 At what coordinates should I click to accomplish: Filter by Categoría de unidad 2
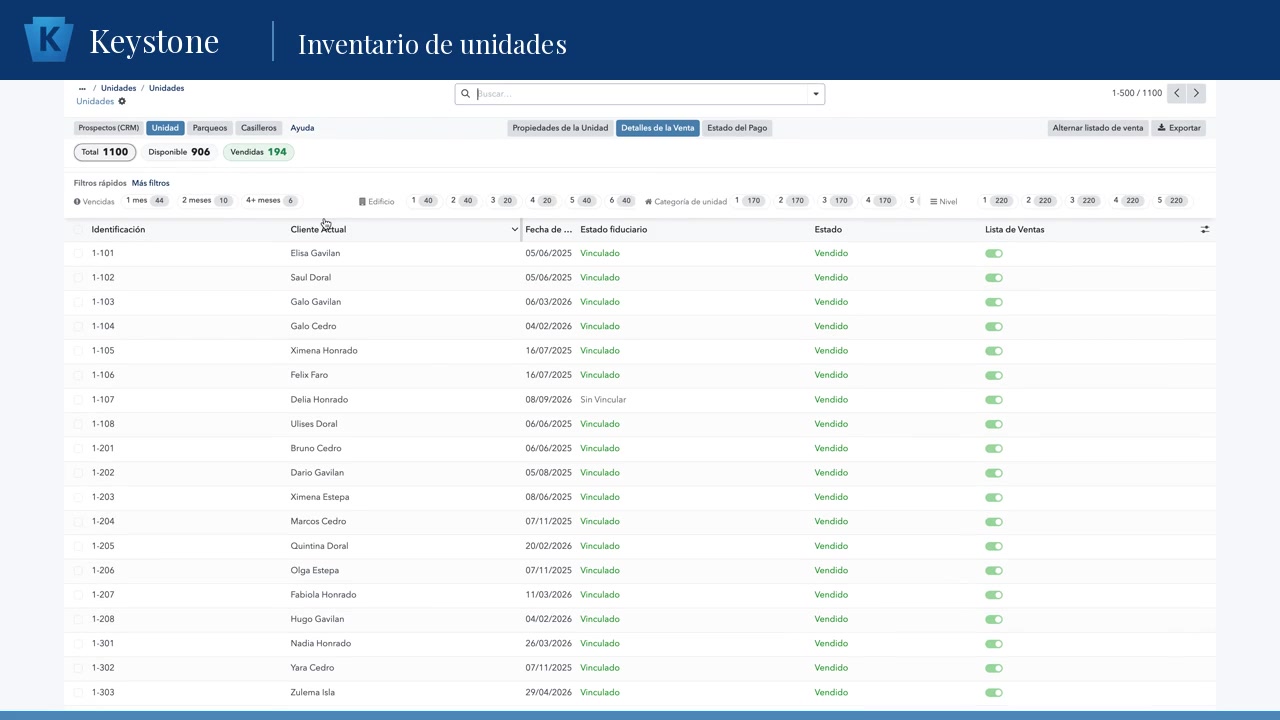[793, 201]
